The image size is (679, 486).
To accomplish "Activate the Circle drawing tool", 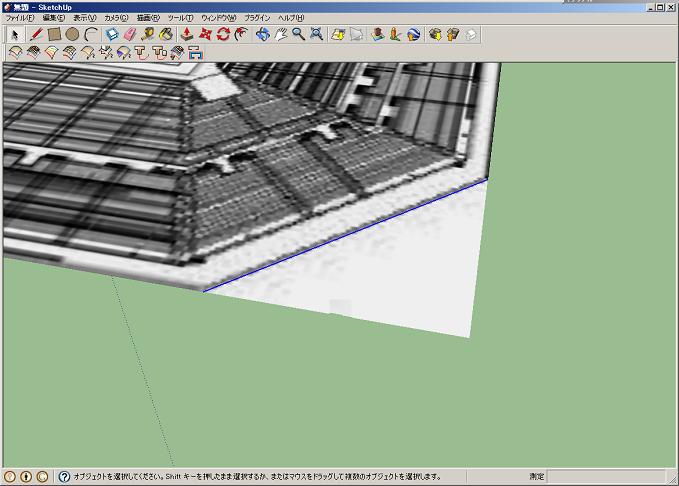I will pyautogui.click(x=72, y=34).
